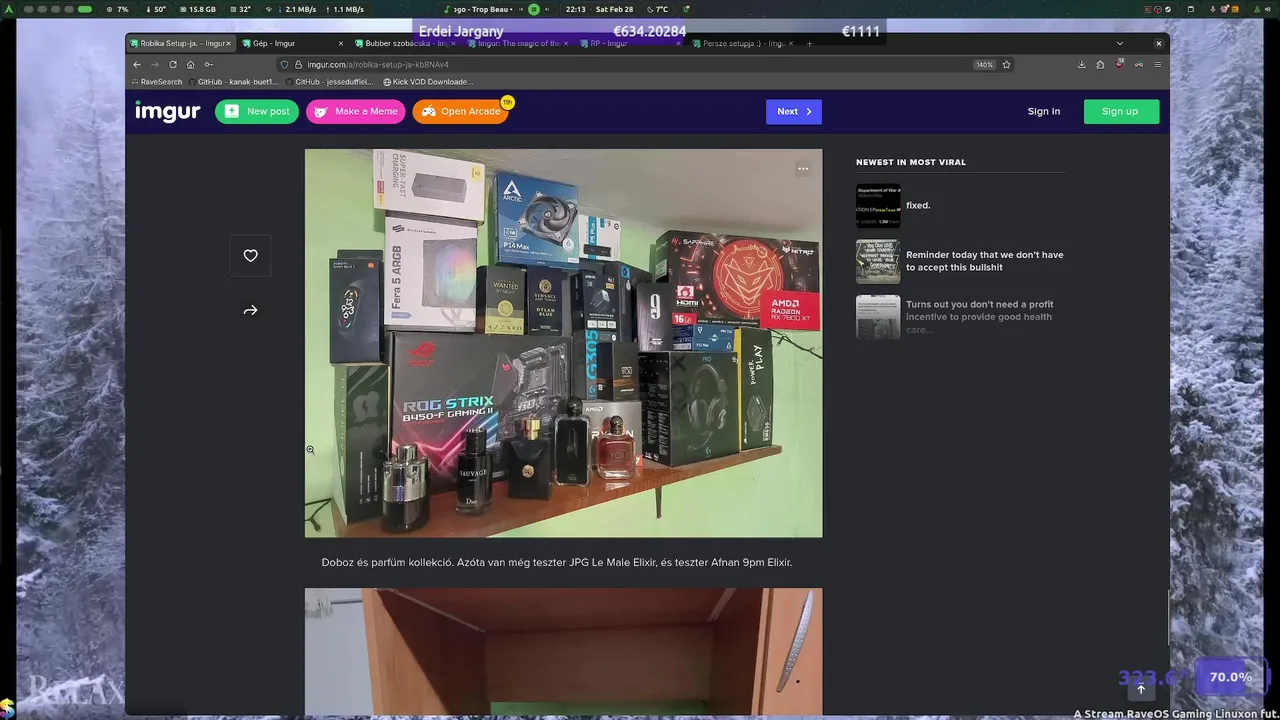Screen dimensions: 1280x720
Task: Click the Sat Feb 28 date in top bar
Action: [x=614, y=9]
